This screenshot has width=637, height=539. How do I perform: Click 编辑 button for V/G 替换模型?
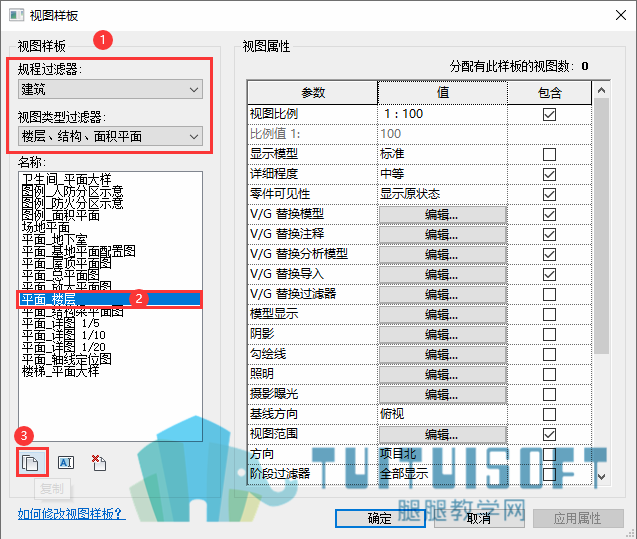click(x=442, y=214)
